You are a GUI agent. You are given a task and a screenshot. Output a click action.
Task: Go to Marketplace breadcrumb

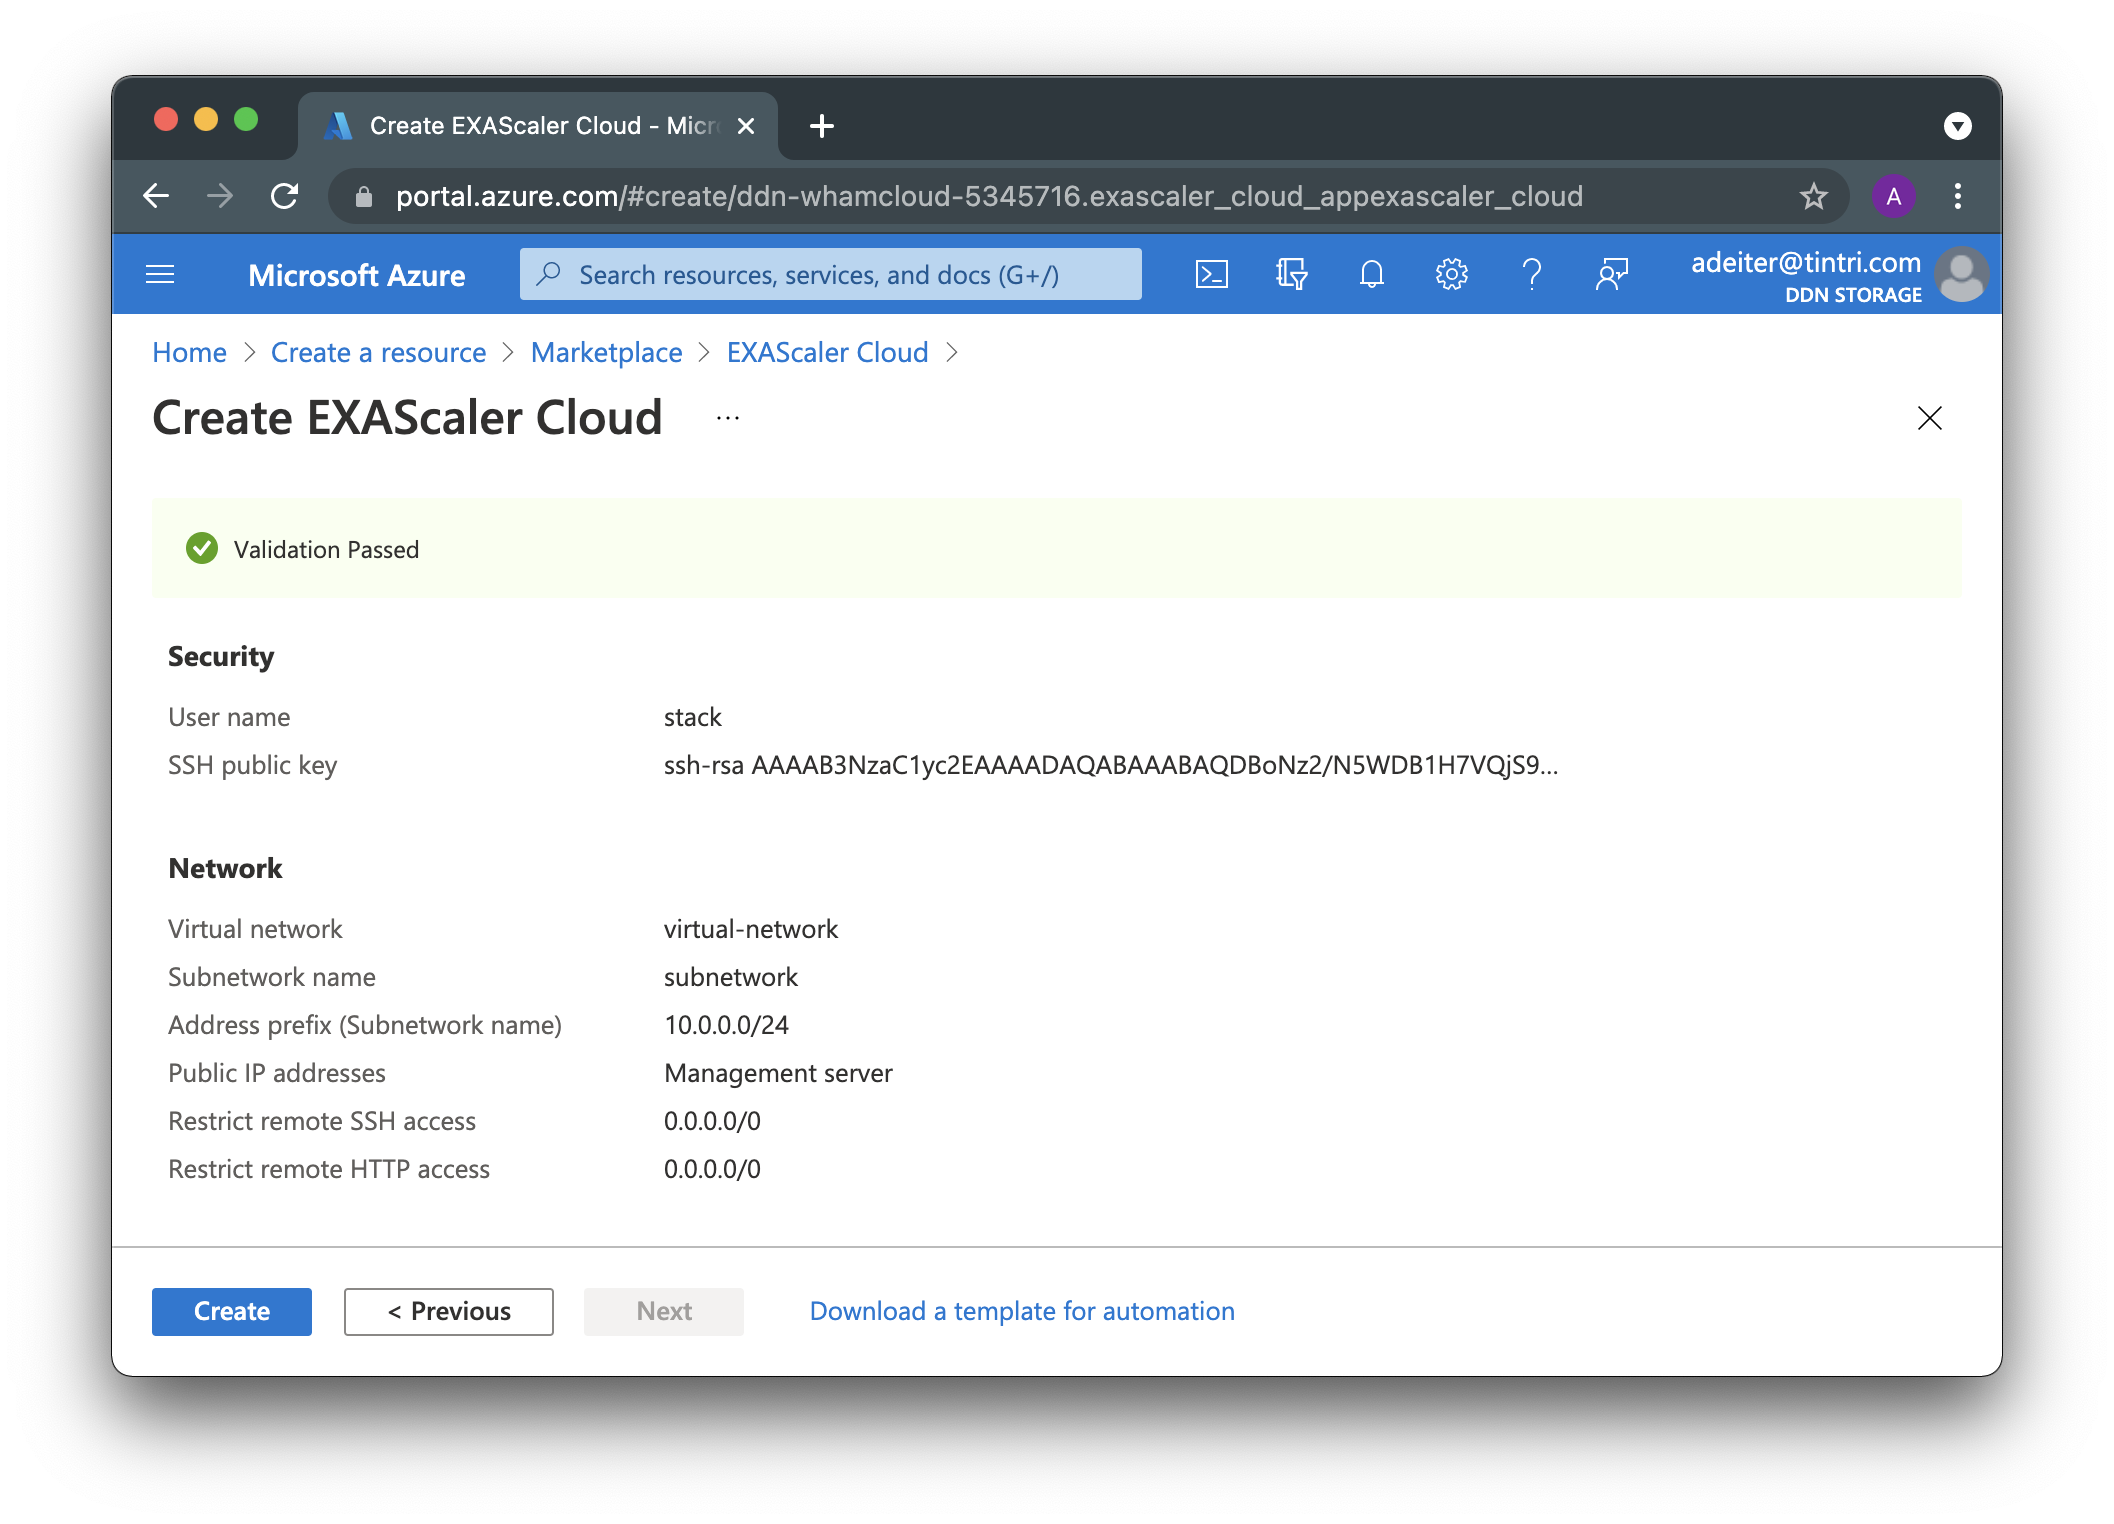[606, 352]
